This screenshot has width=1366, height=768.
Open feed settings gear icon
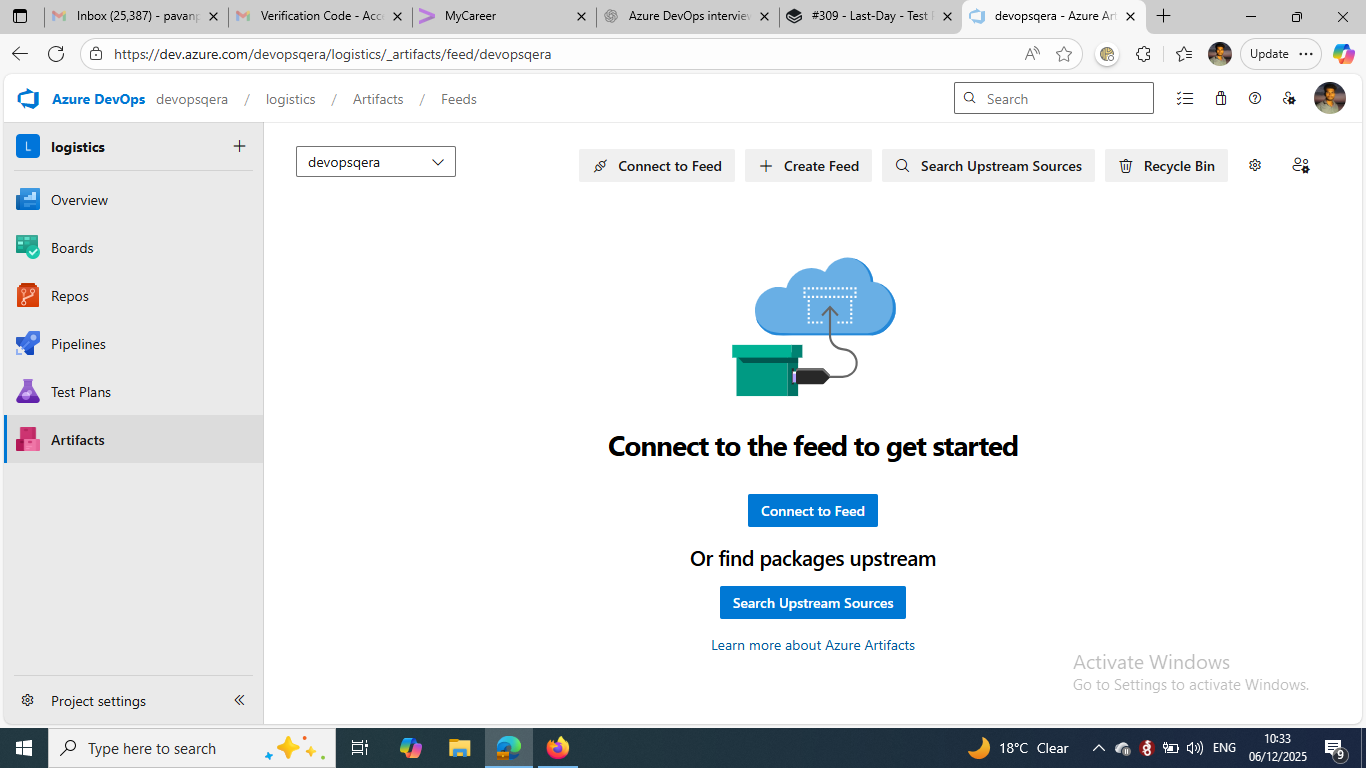click(x=1255, y=166)
